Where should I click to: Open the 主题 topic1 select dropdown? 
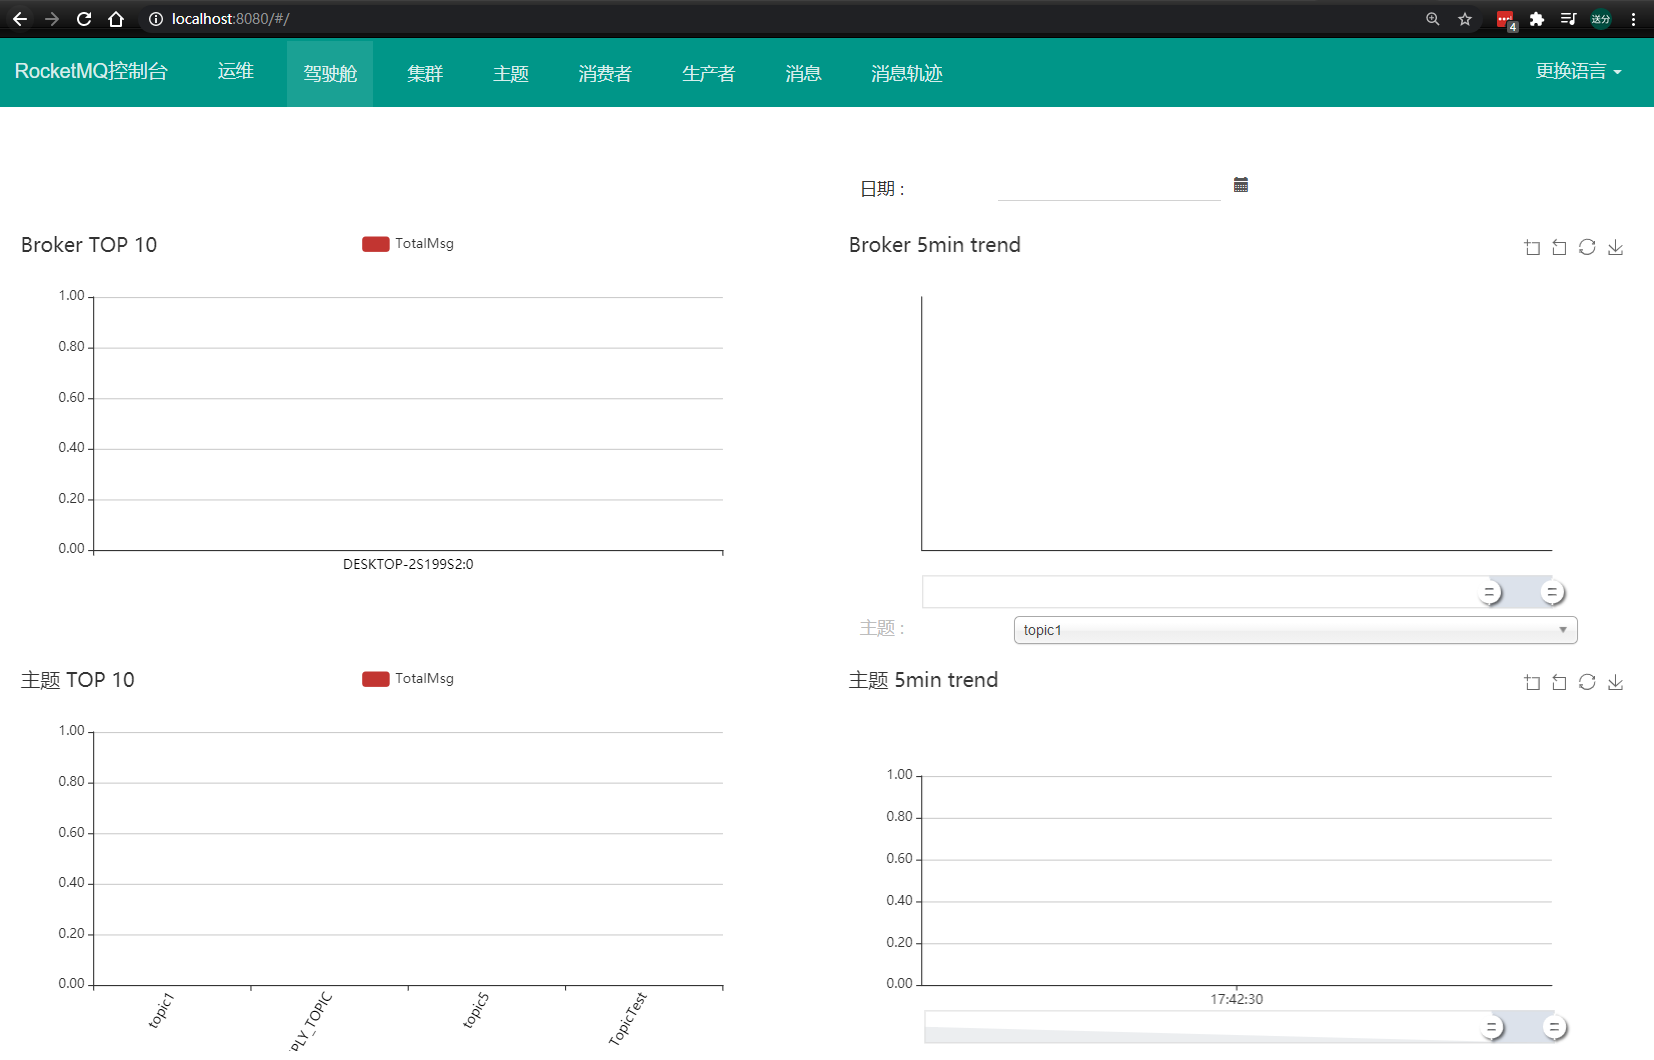(x=1295, y=630)
